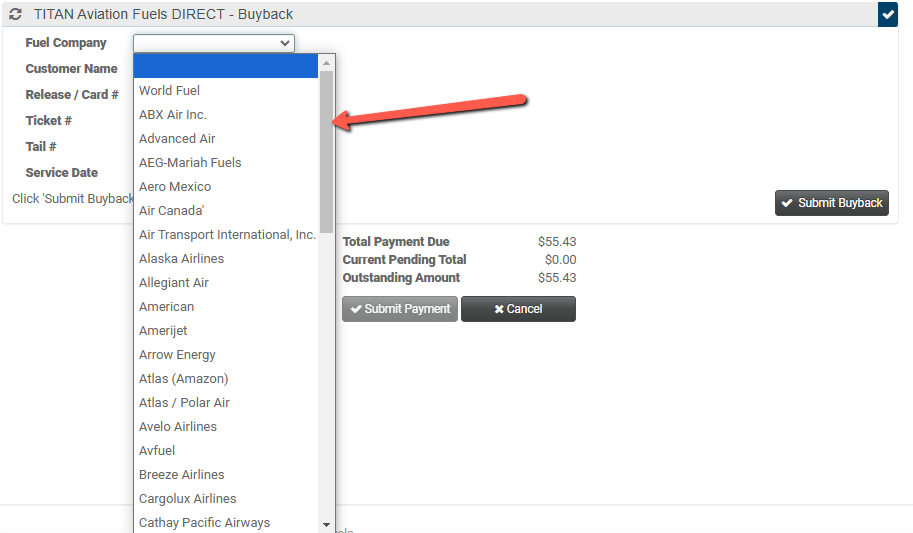Choose Cathay Pacific Airways option
The width and height of the screenshot is (913, 533).
[204, 522]
